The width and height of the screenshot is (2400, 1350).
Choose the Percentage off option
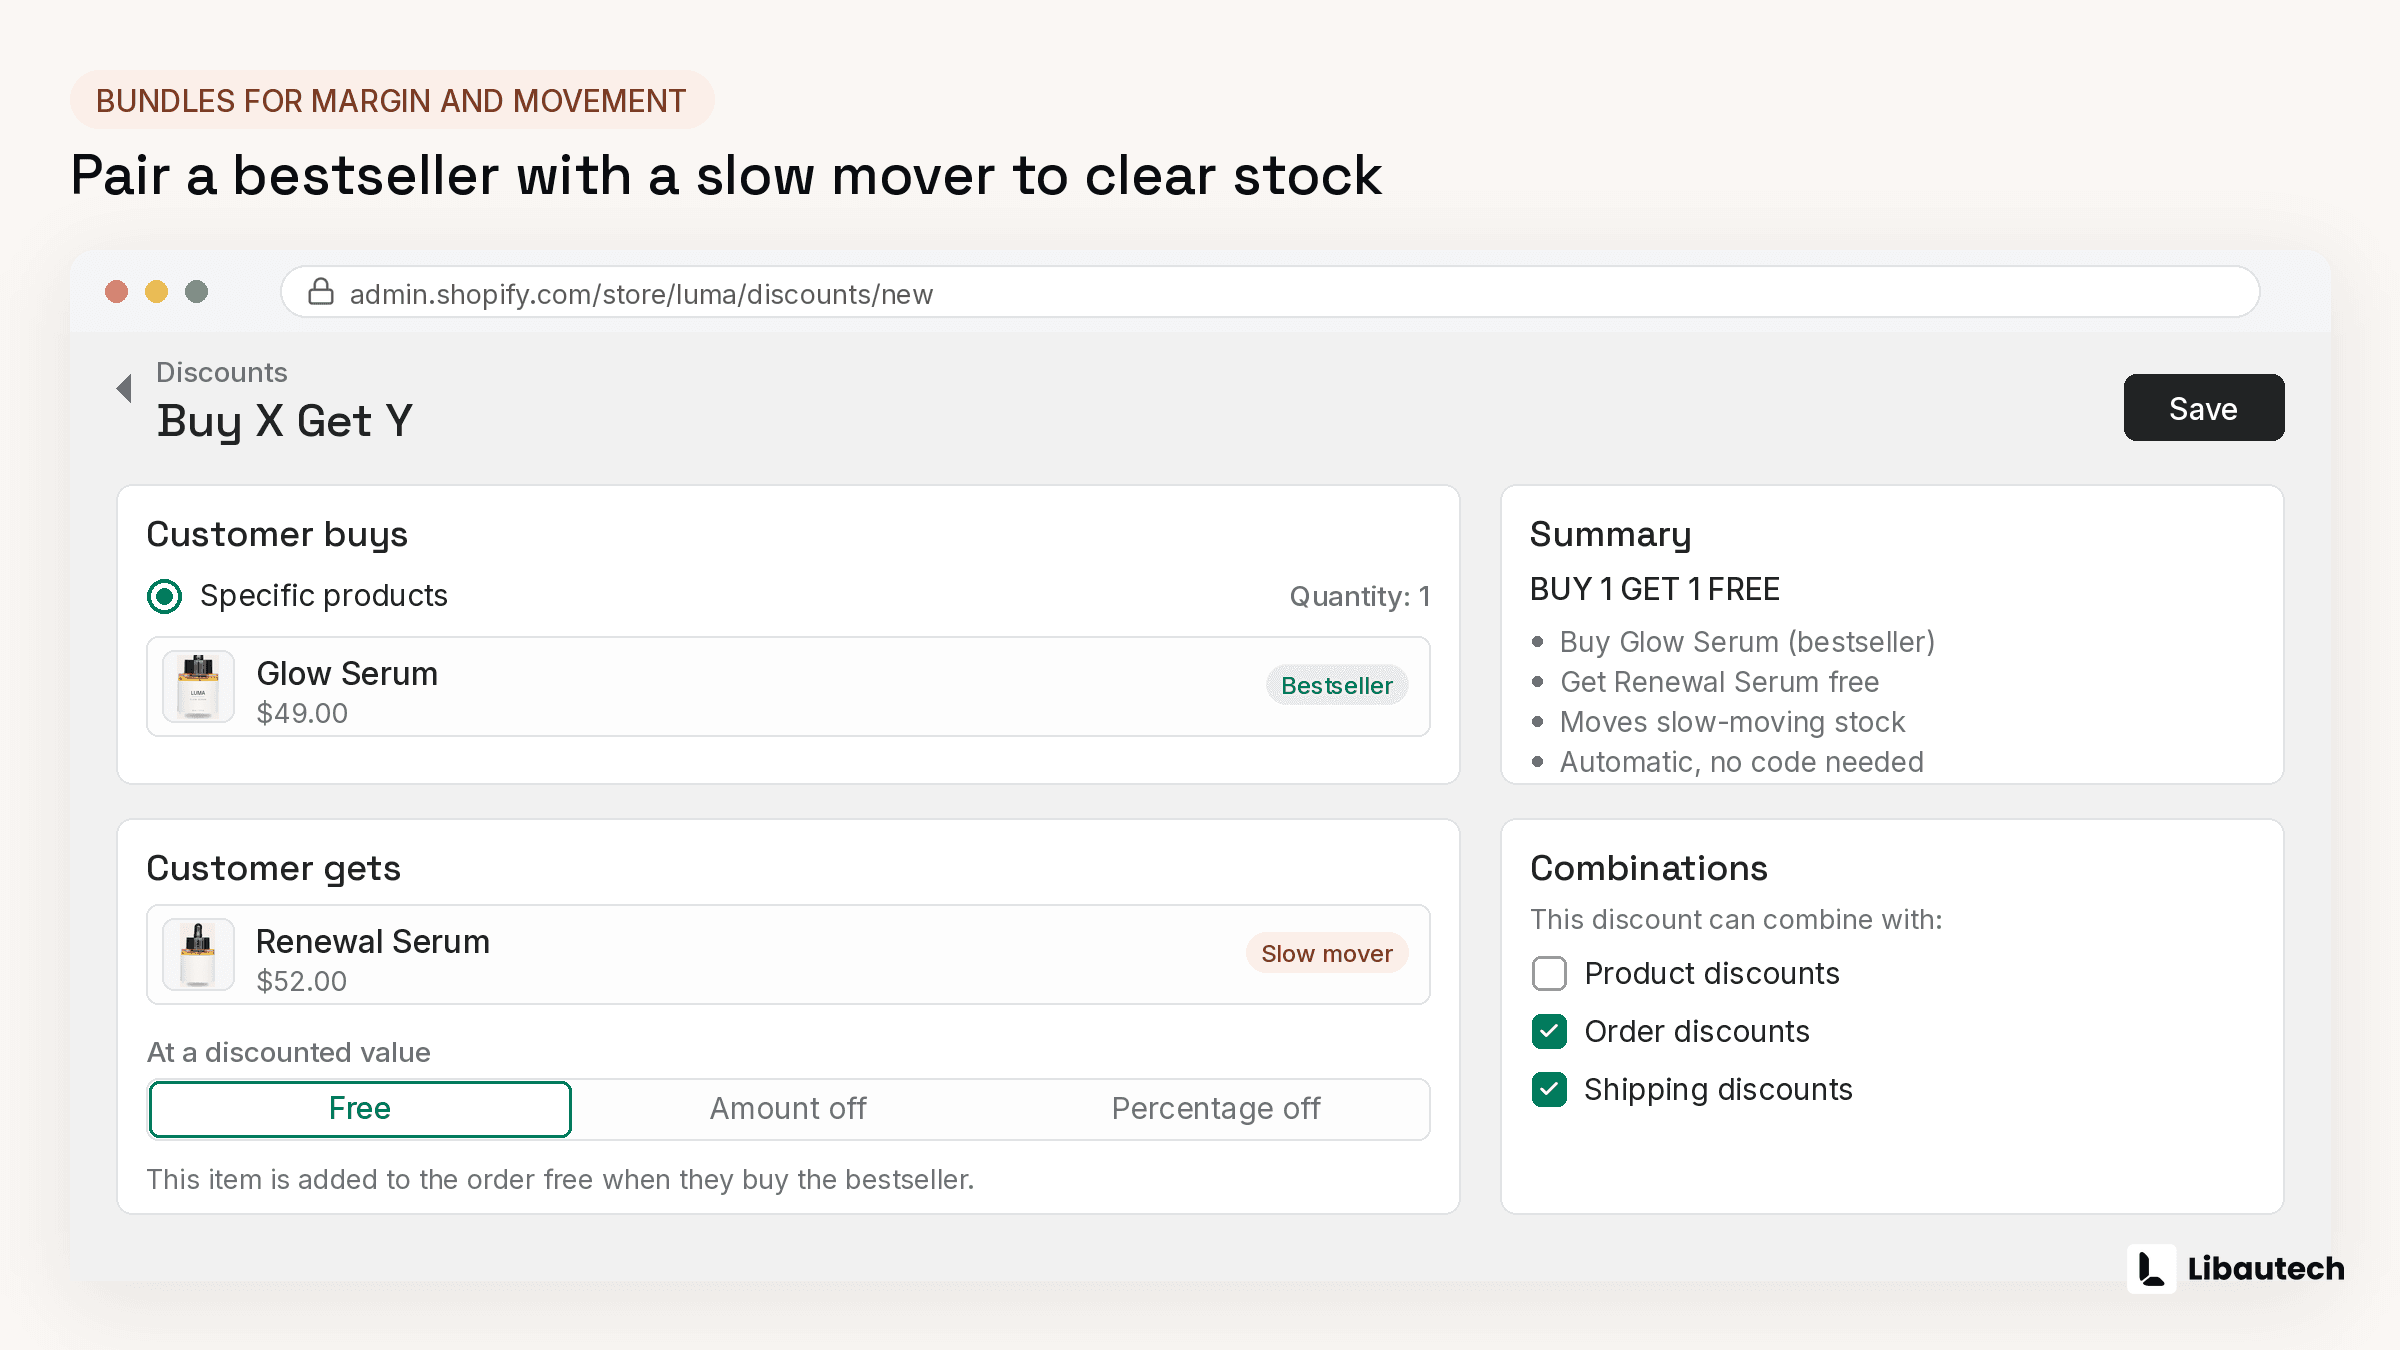[x=1216, y=1109]
